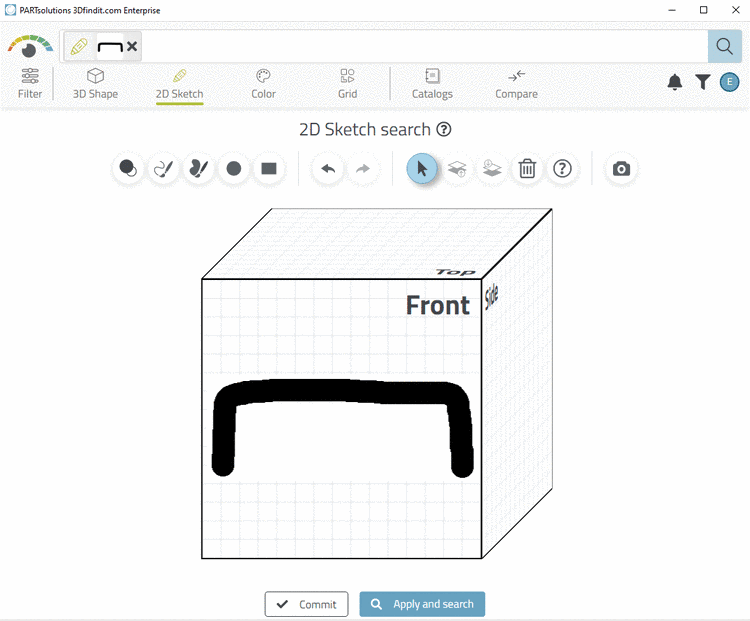Click the Front label on cube

(x=438, y=305)
